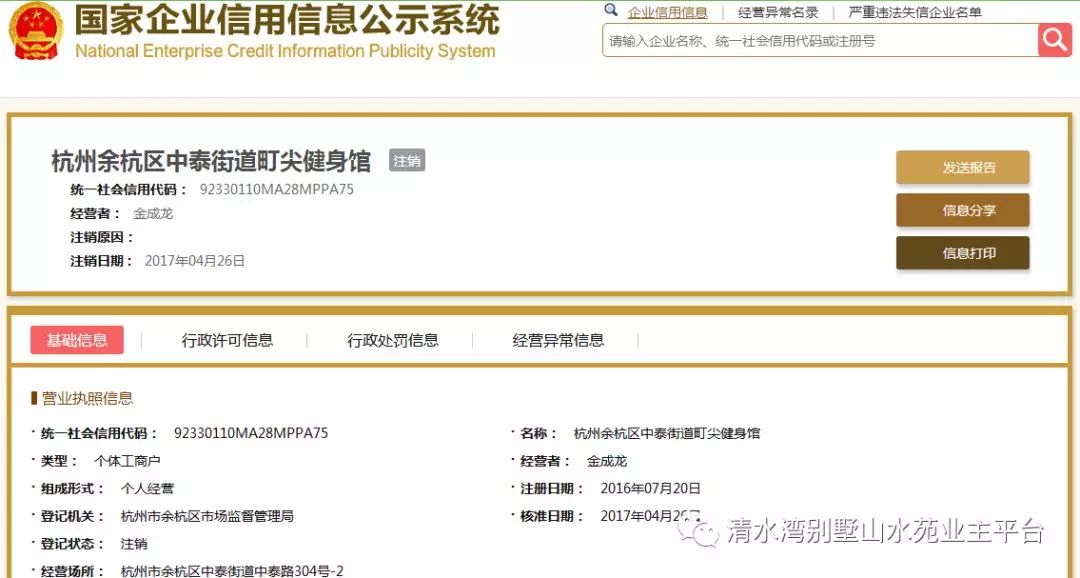The height and width of the screenshot is (578, 1080).
Task: Switch to the 经营异常信息 tab
Action: coord(558,340)
